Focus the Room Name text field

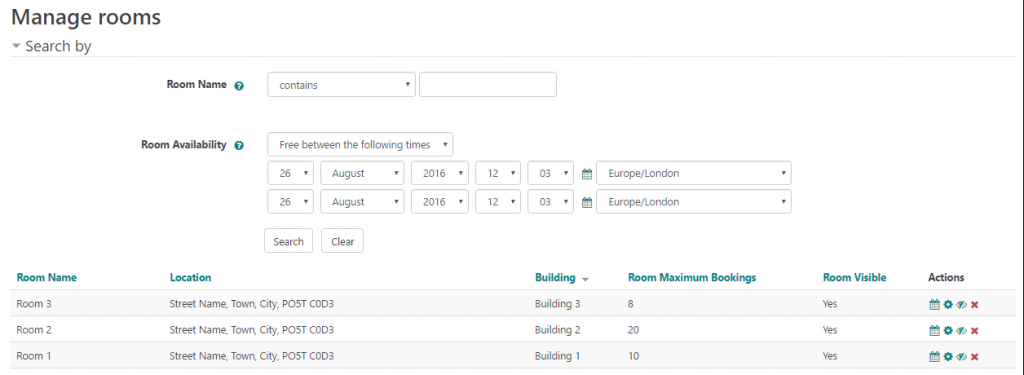488,85
